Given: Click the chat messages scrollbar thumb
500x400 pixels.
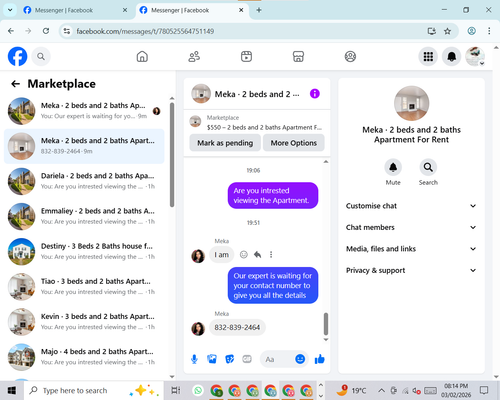Looking at the screenshot, I should [326, 324].
